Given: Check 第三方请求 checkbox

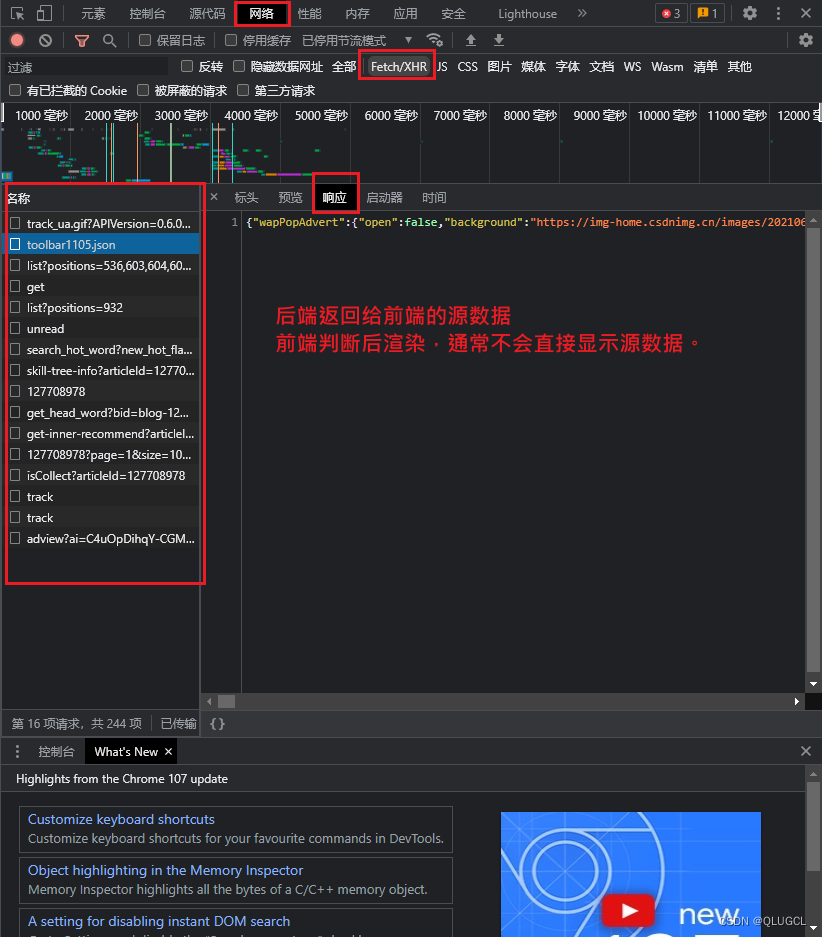Looking at the screenshot, I should [243, 90].
